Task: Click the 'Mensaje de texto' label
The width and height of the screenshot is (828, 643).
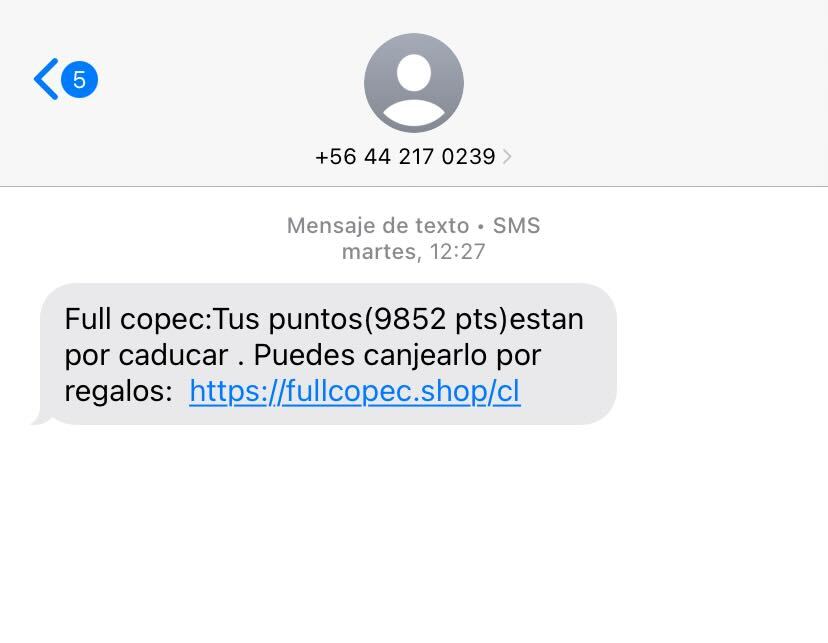Action: click(378, 226)
